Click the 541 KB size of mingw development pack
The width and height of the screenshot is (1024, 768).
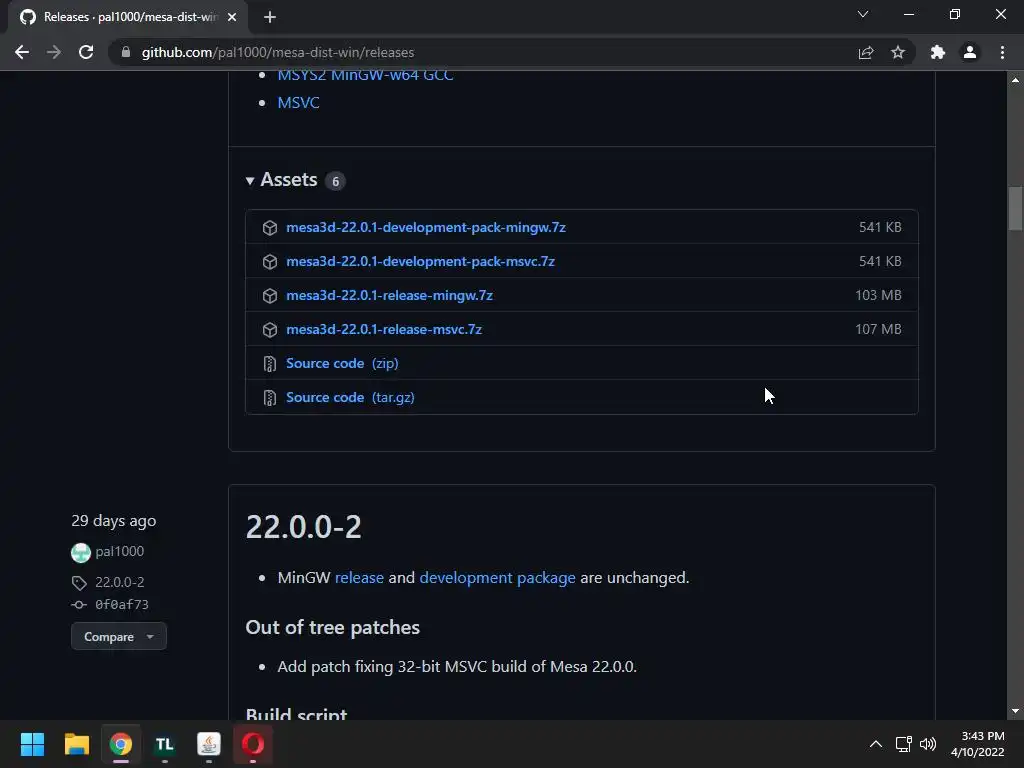pyautogui.click(x=880, y=227)
